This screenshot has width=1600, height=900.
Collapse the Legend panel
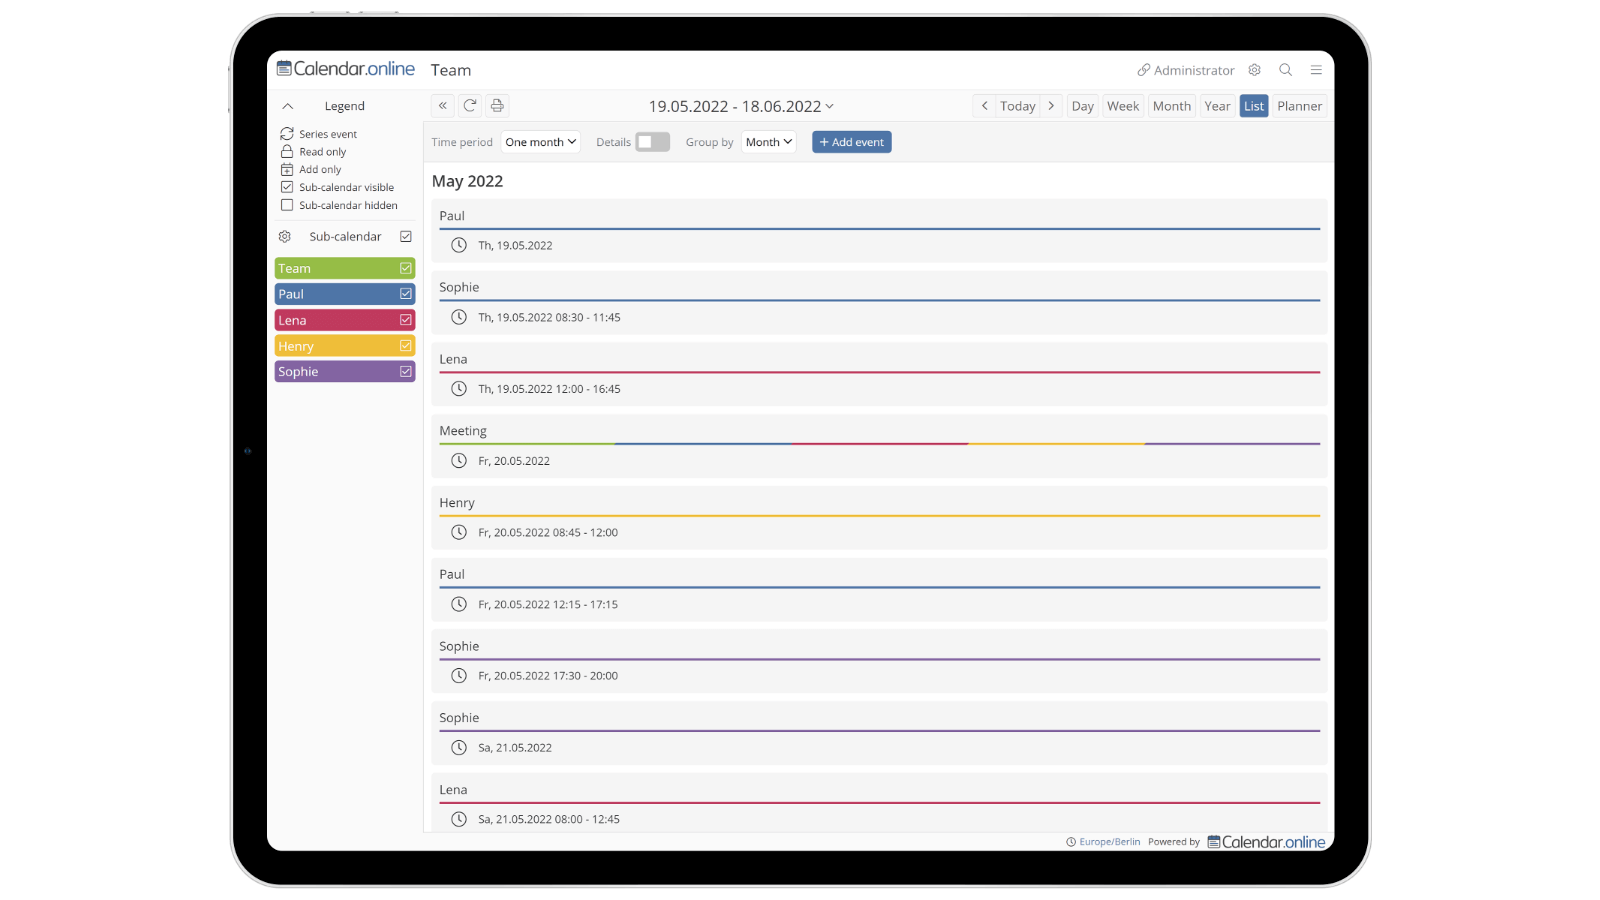(x=288, y=106)
